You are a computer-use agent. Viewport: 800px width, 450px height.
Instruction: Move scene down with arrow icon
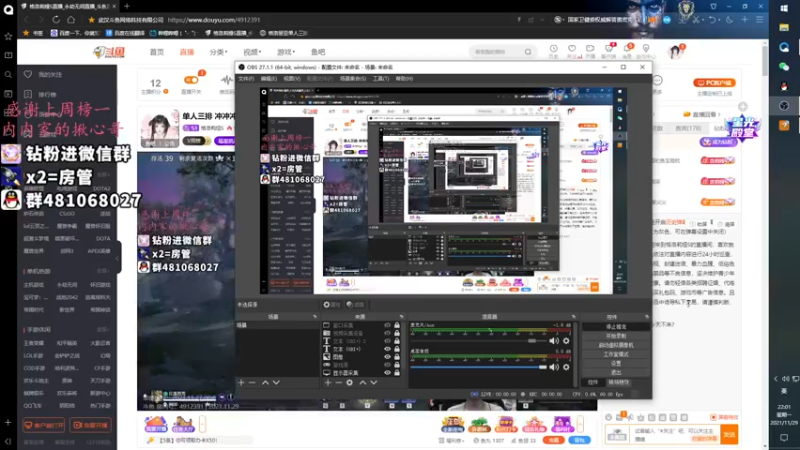(276, 382)
